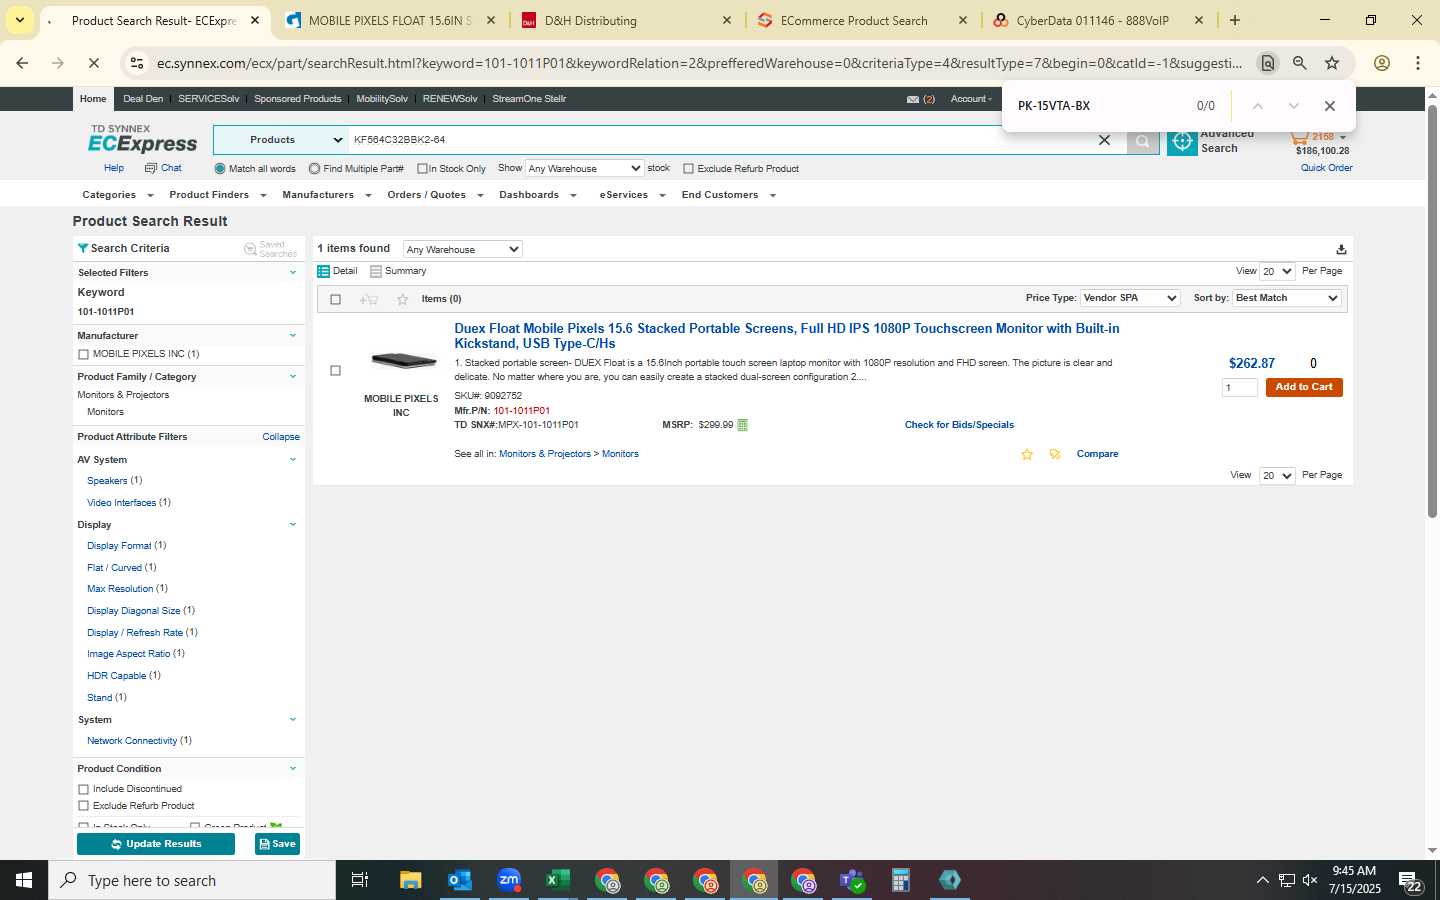Clear the keyword search field with X
Image resolution: width=1440 pixels, height=900 pixels.
pyautogui.click(x=1104, y=141)
